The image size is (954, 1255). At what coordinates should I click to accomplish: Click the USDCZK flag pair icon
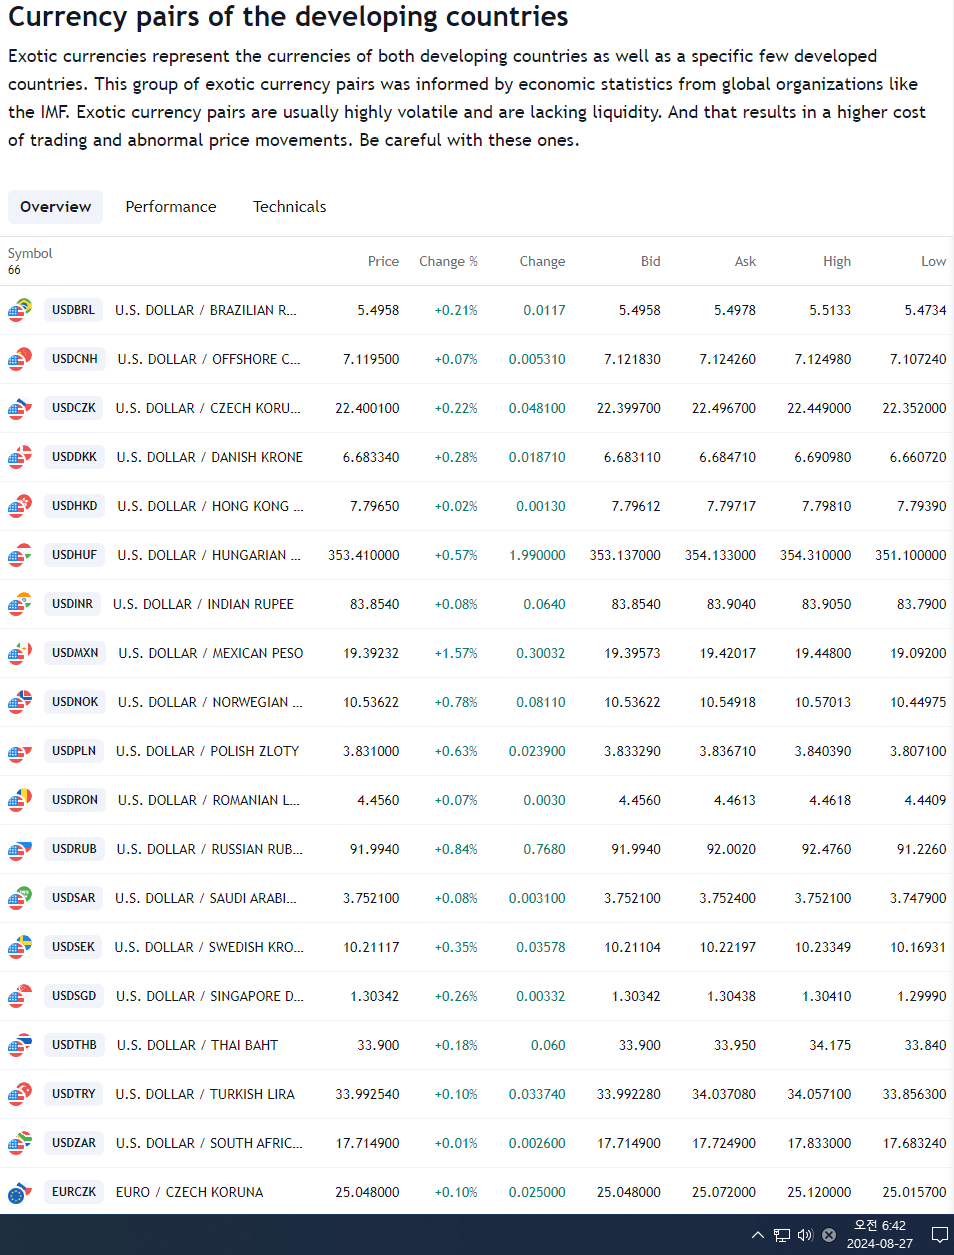(x=20, y=408)
